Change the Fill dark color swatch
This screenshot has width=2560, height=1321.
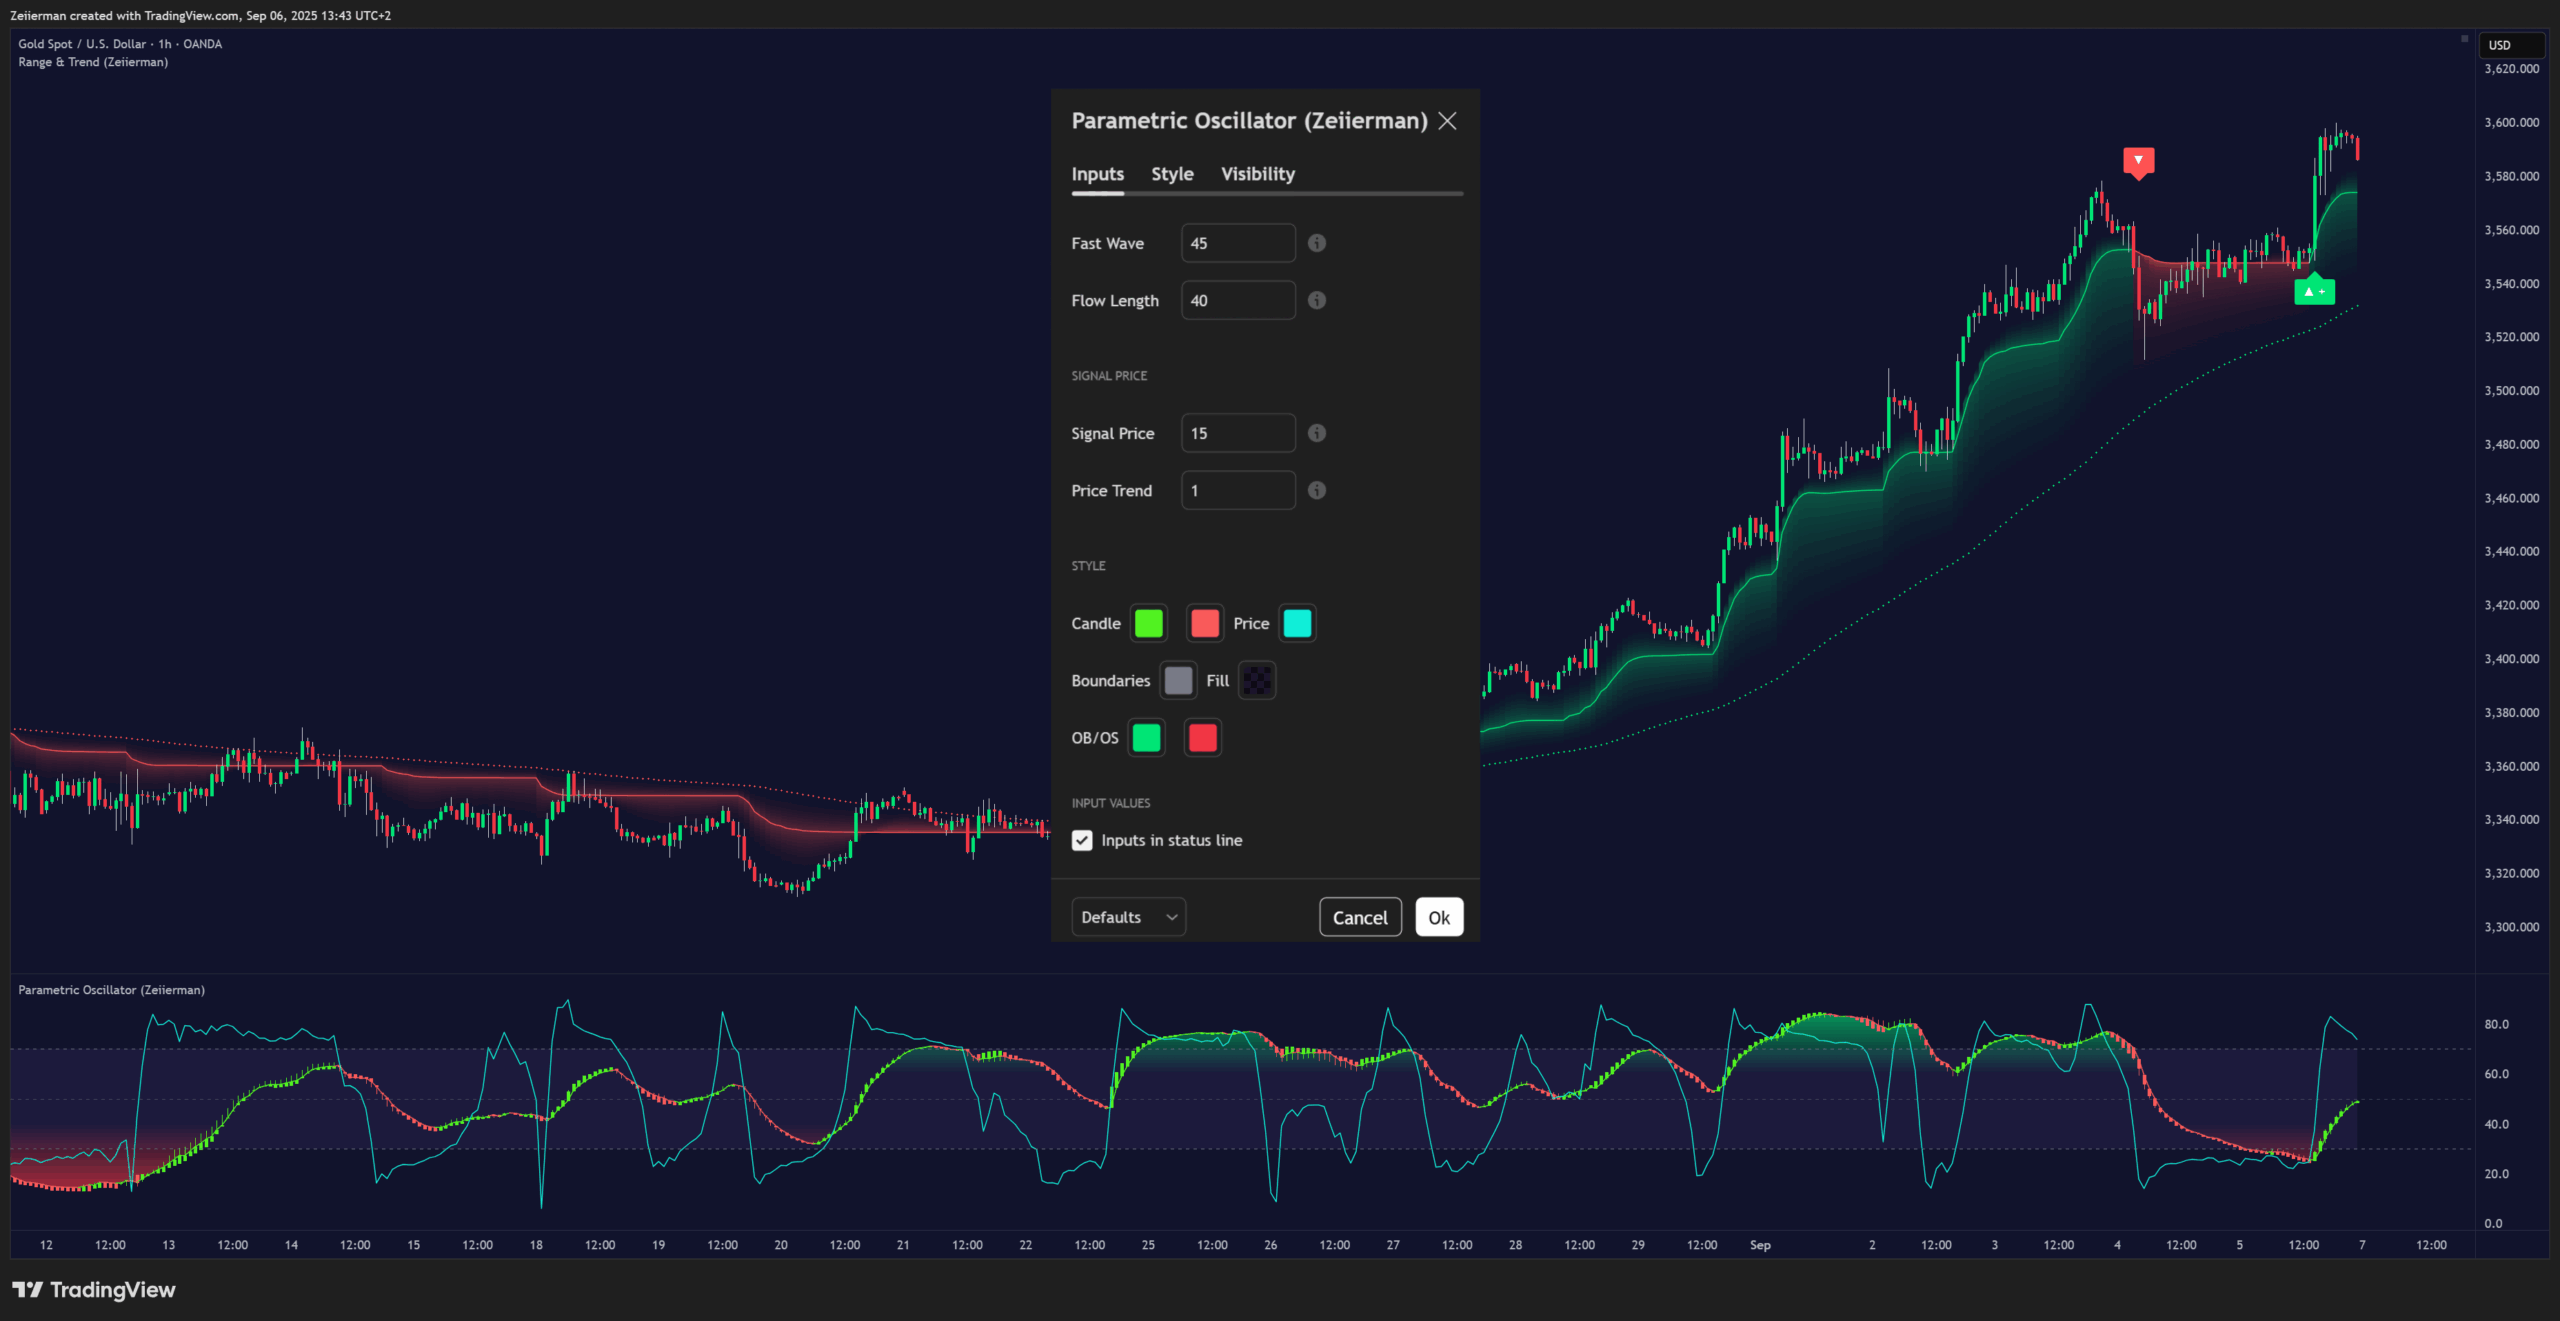pyautogui.click(x=1257, y=680)
